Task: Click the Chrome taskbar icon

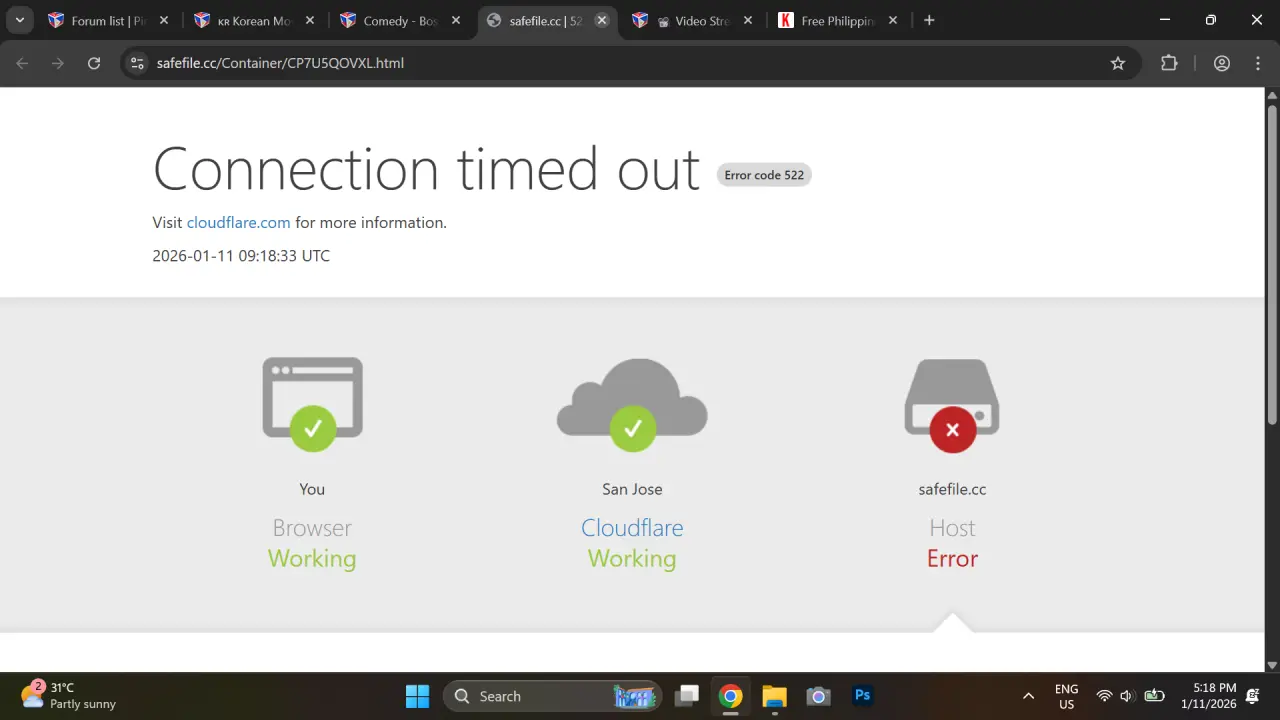Action: [x=731, y=696]
